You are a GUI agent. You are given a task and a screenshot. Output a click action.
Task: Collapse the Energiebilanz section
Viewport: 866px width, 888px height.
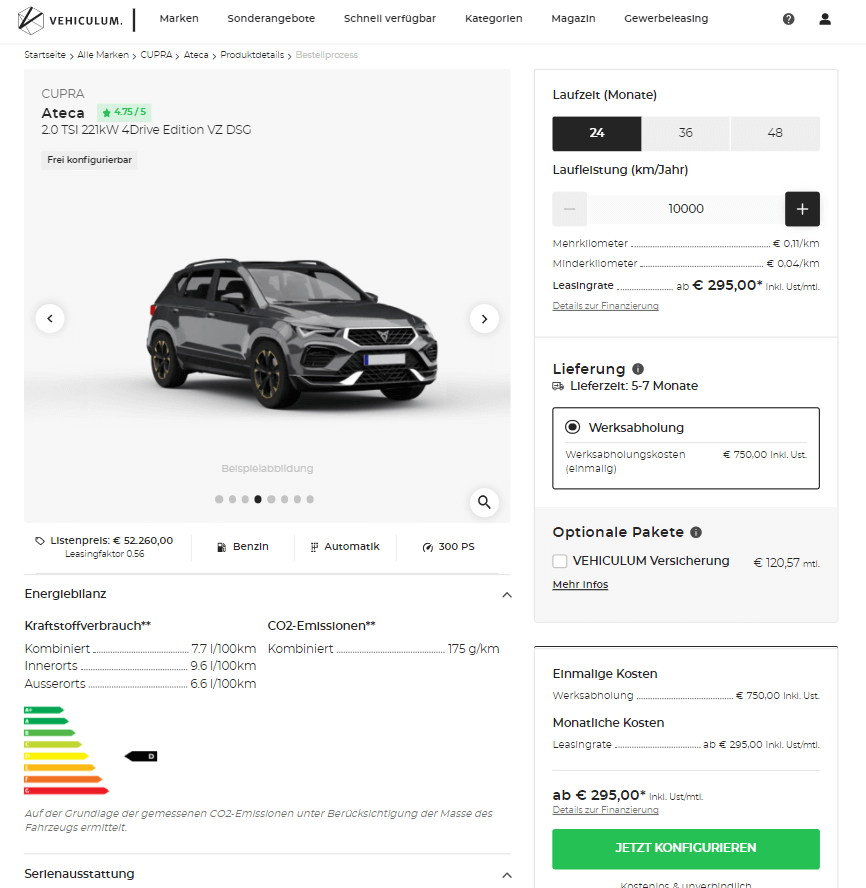coord(507,595)
